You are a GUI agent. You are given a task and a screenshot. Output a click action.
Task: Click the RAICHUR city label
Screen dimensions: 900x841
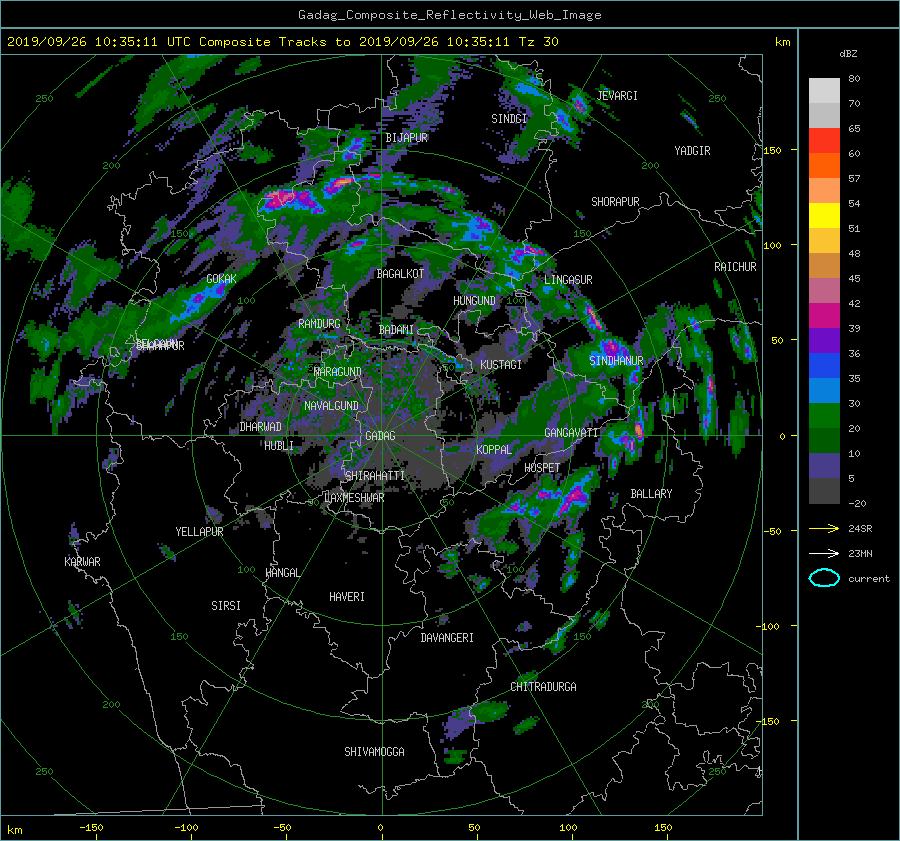(x=735, y=267)
